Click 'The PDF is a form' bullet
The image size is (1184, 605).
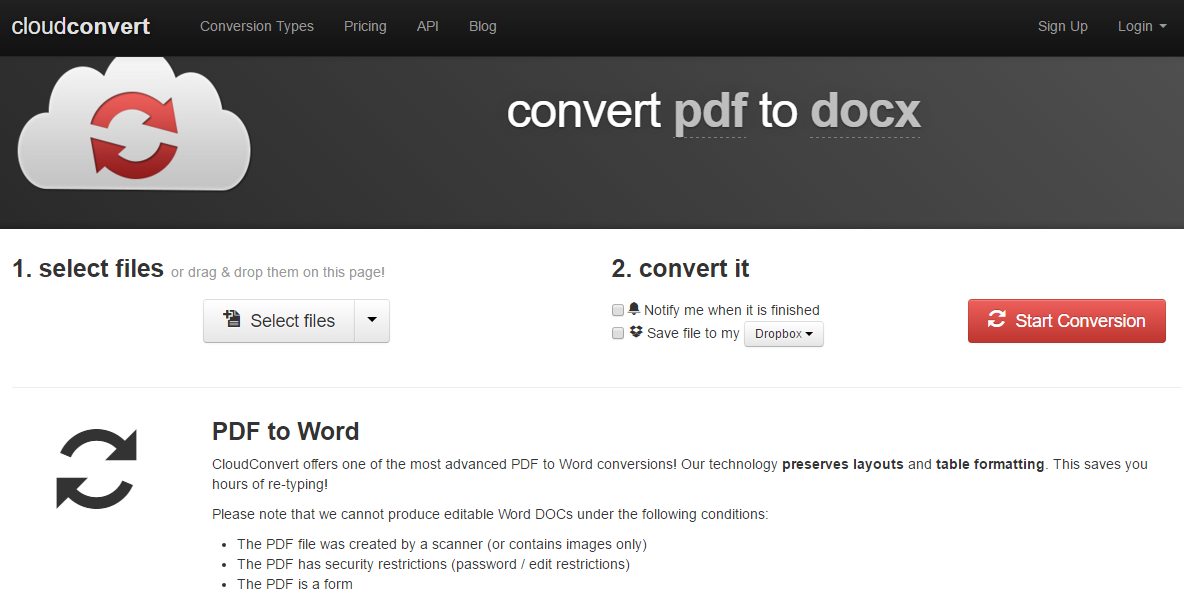point(294,585)
